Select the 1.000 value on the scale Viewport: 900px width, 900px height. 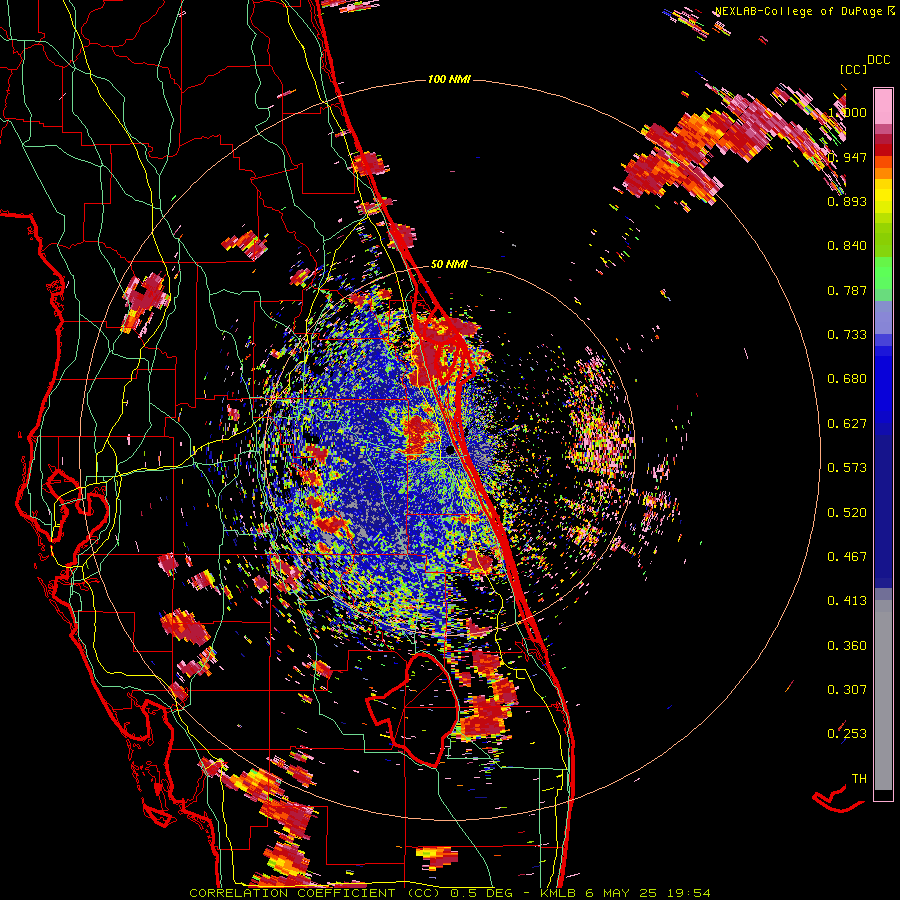click(x=847, y=112)
